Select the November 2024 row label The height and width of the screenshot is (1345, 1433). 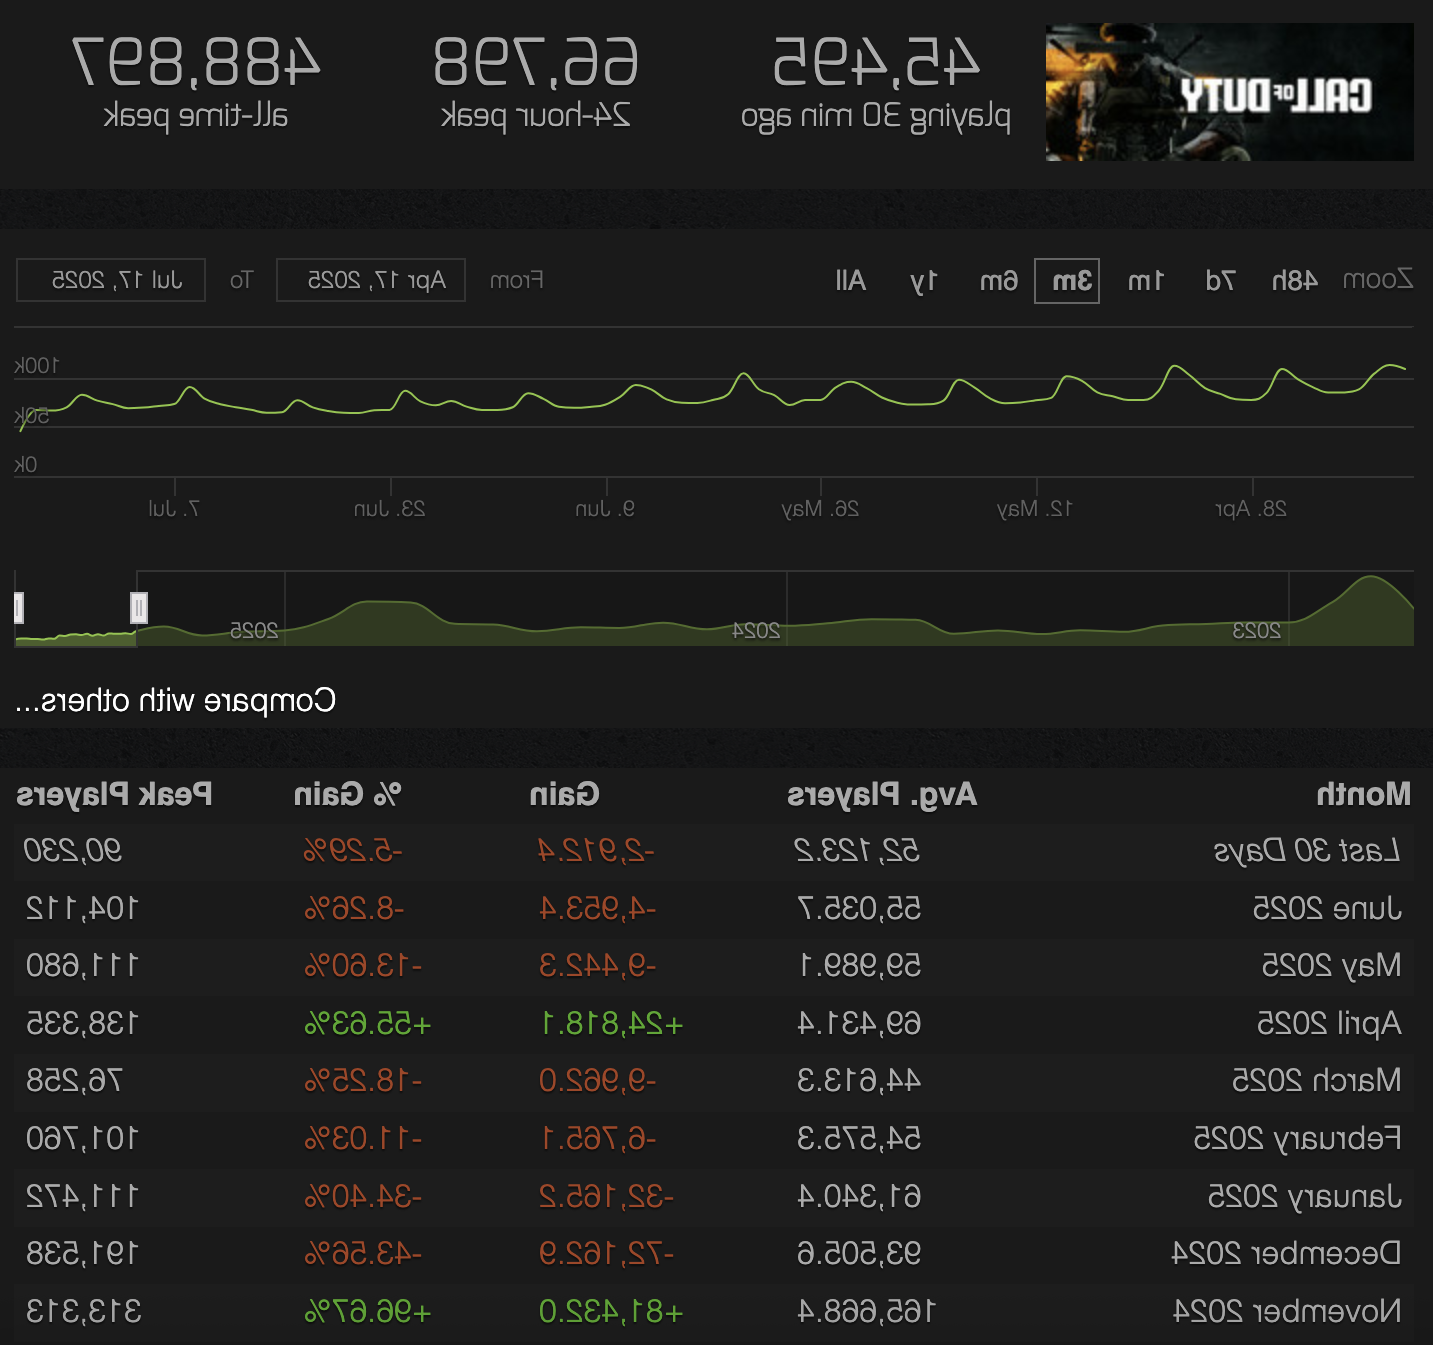click(1287, 1312)
